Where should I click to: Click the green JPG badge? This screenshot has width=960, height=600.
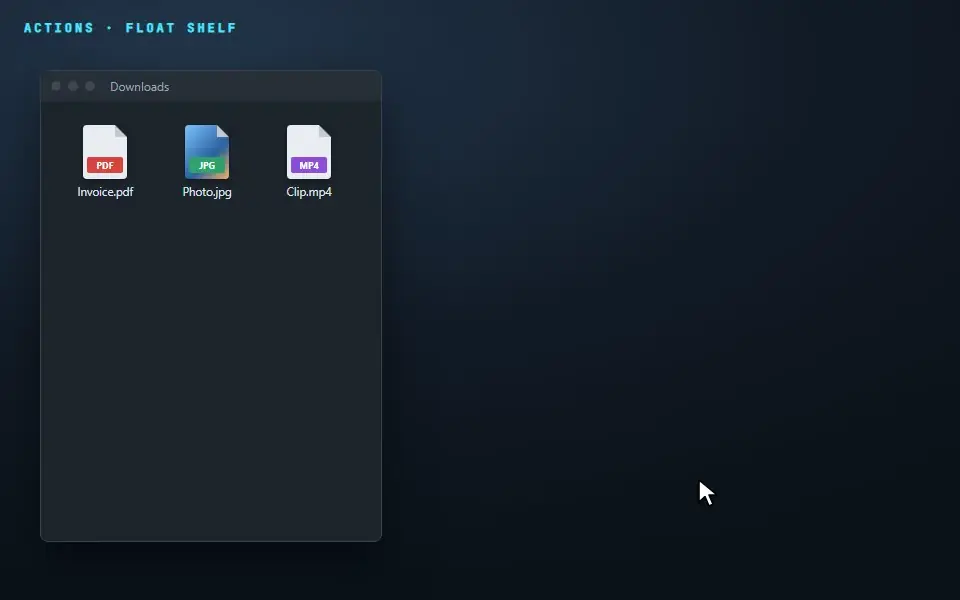tap(207, 165)
